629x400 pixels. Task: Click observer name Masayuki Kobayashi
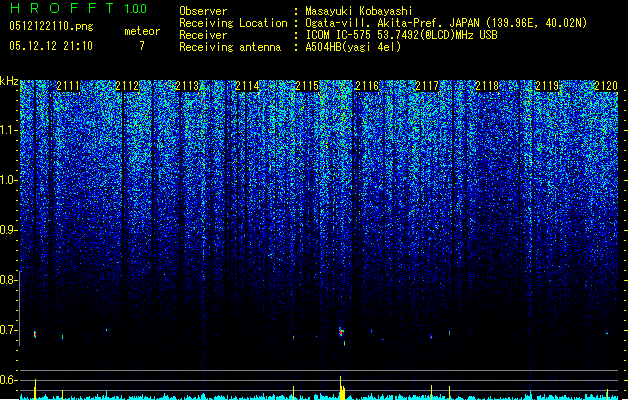coord(359,11)
